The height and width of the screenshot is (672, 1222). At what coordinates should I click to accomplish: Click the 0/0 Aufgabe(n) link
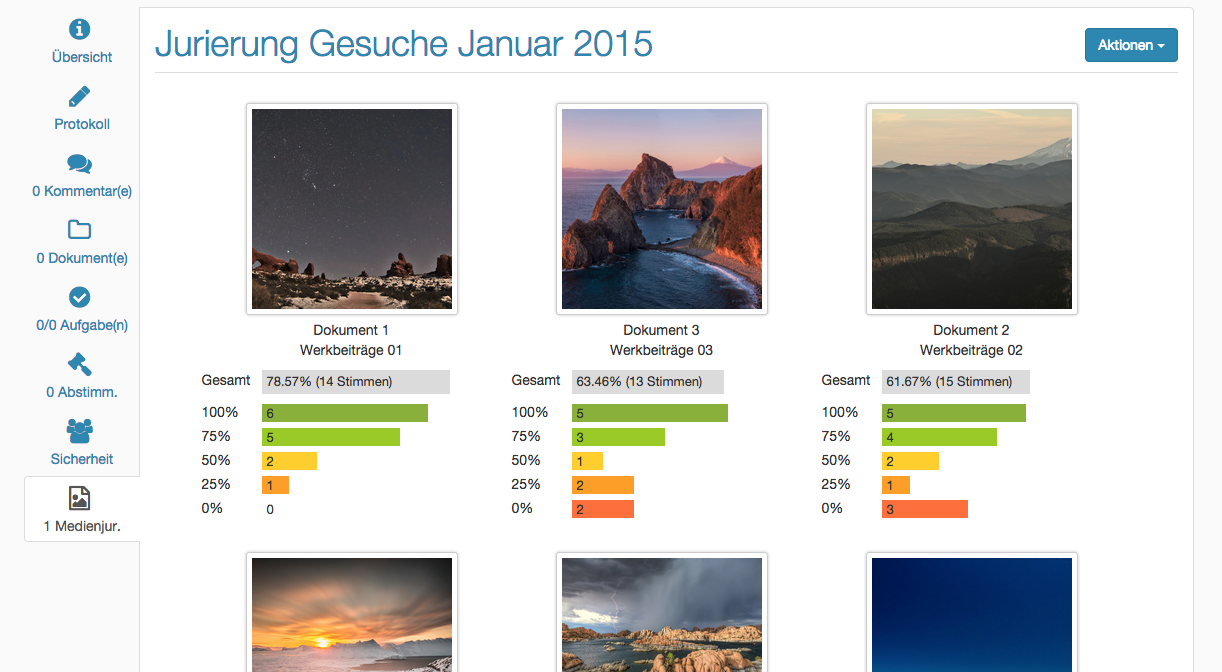point(82,325)
